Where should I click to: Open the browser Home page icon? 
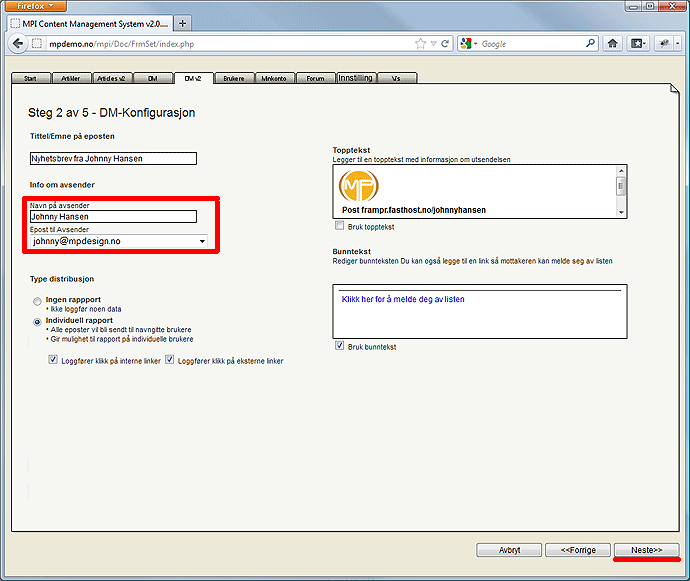613,43
